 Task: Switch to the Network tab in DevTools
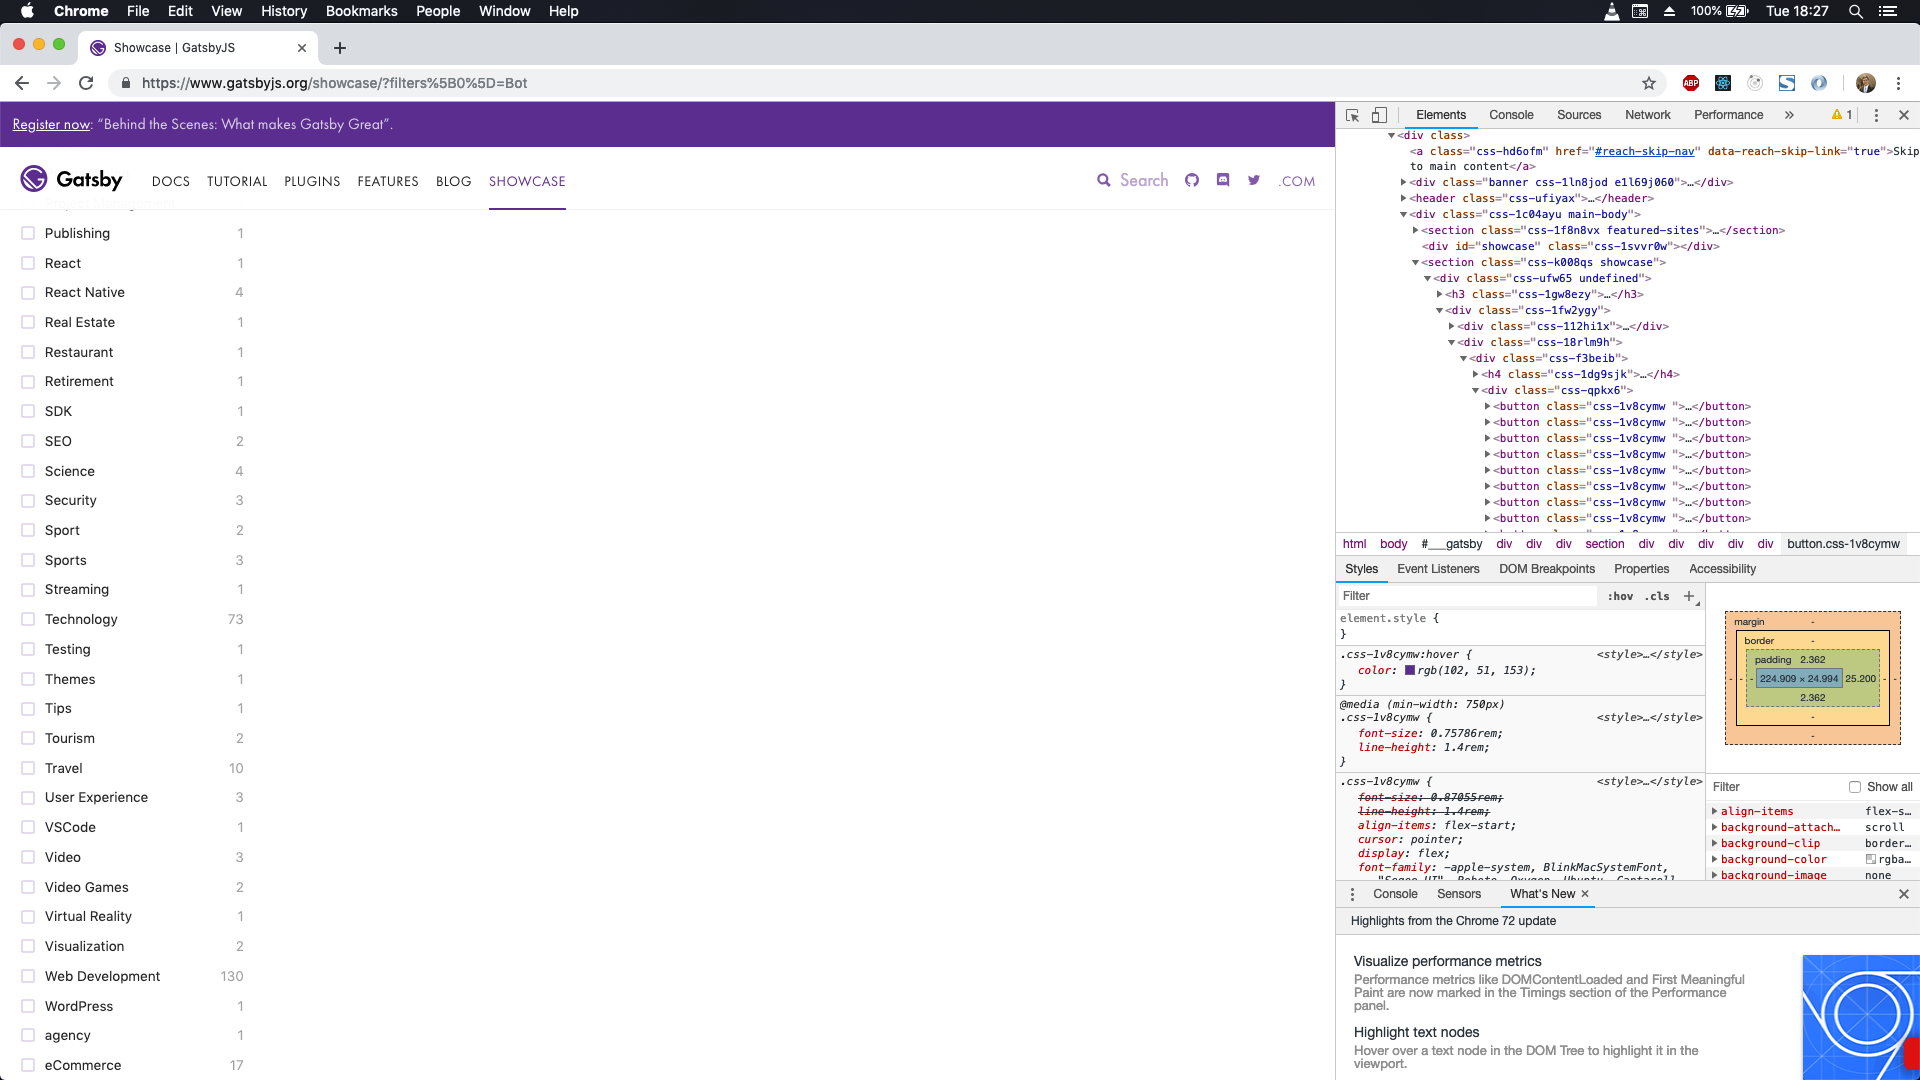(x=1647, y=115)
